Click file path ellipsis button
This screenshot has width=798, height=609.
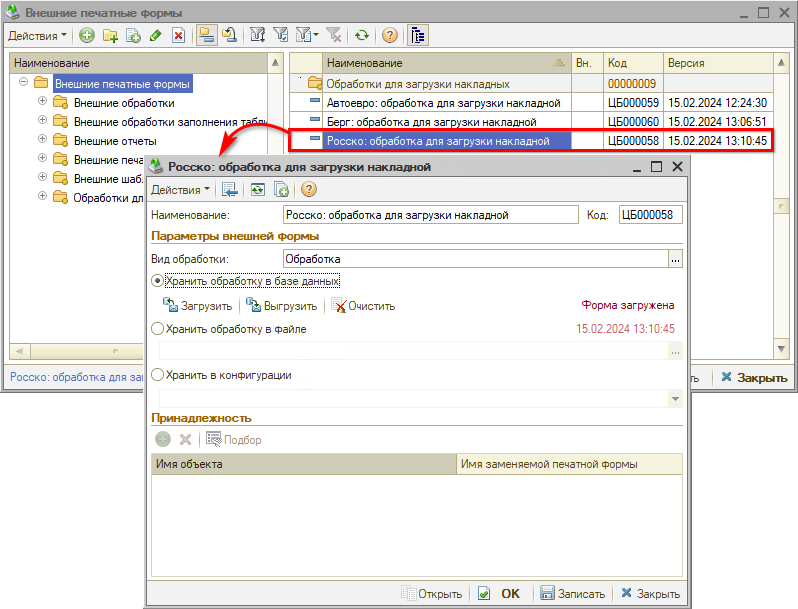675,351
